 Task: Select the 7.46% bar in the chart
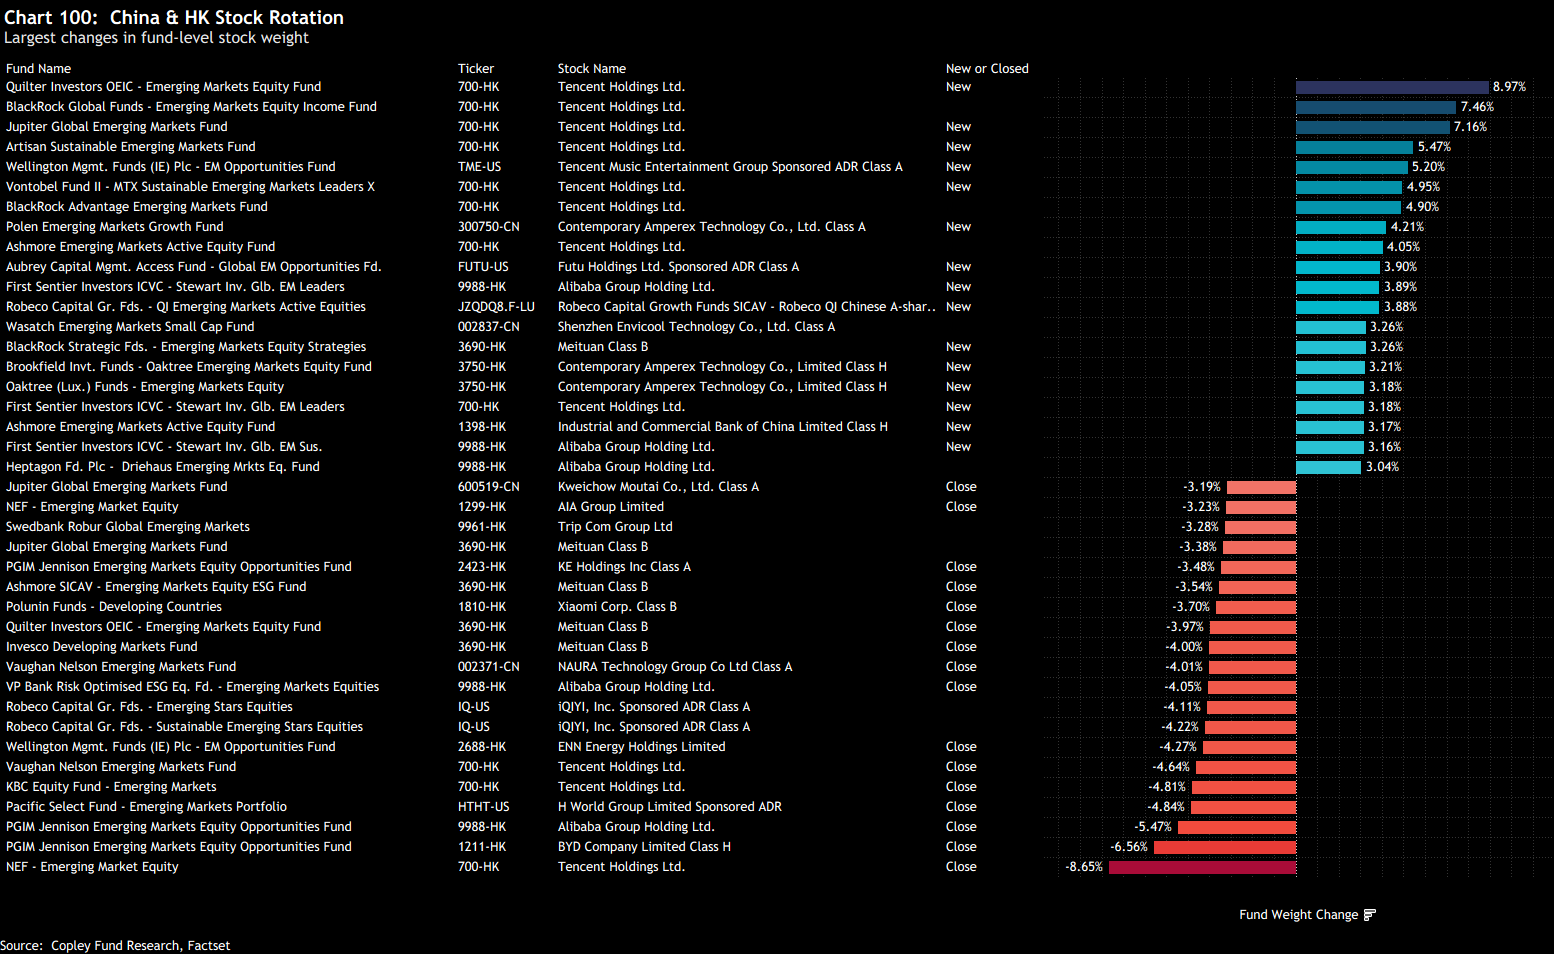tap(1375, 107)
